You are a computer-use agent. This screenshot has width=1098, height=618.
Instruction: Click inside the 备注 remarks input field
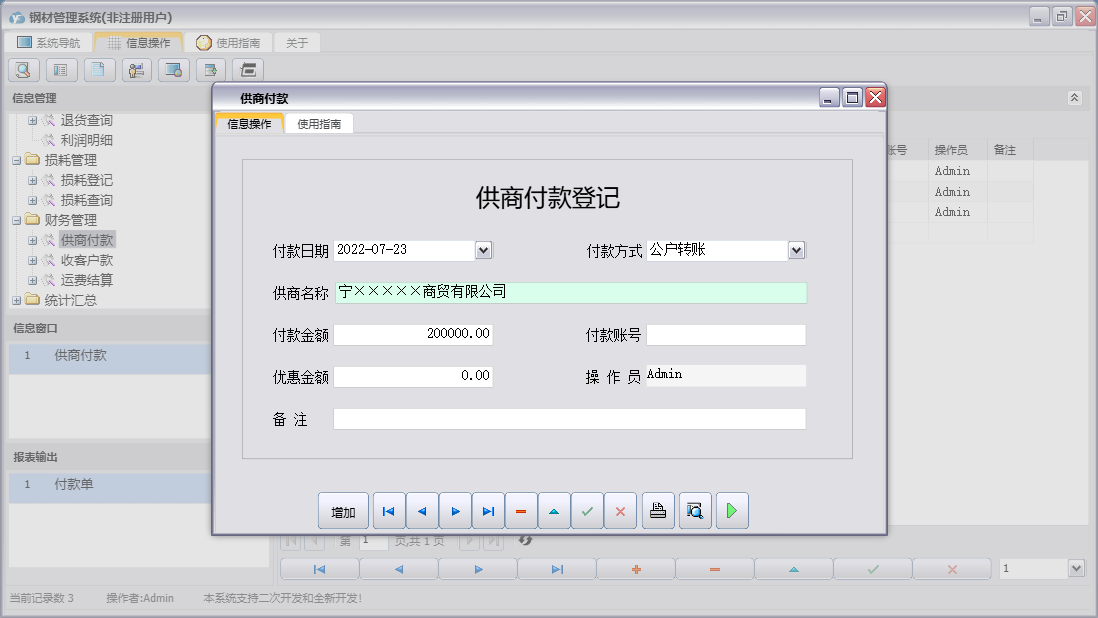pyautogui.click(x=570, y=419)
